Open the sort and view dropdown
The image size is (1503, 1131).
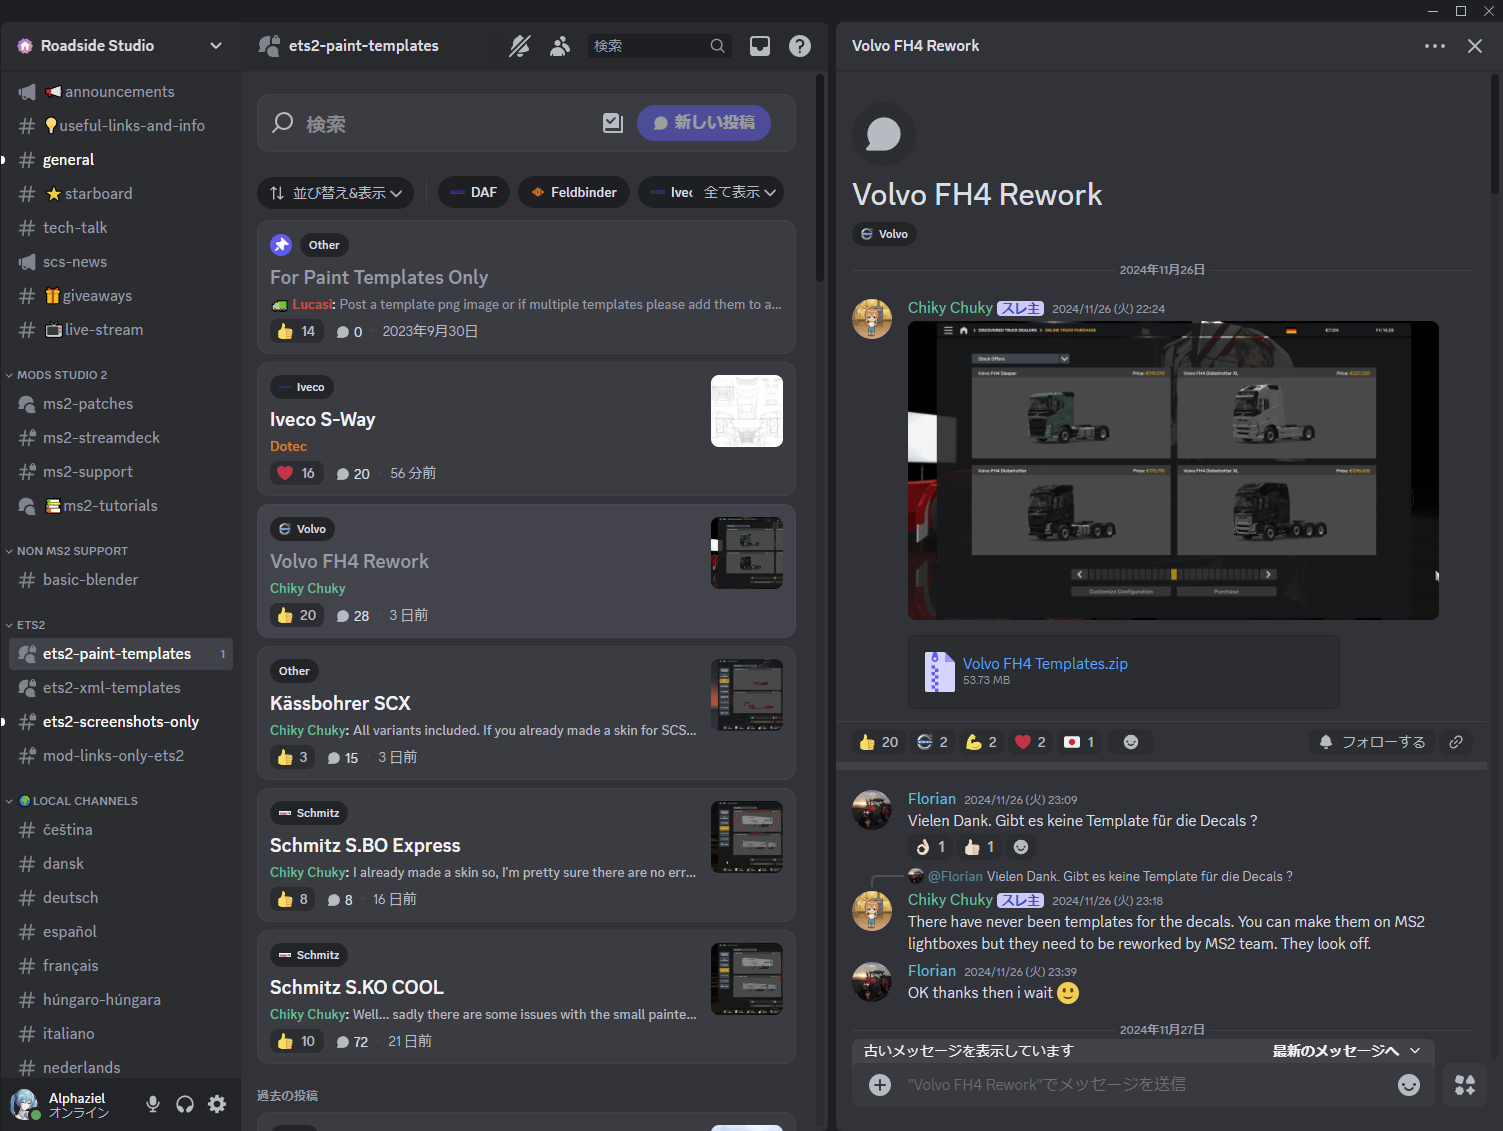336,193
